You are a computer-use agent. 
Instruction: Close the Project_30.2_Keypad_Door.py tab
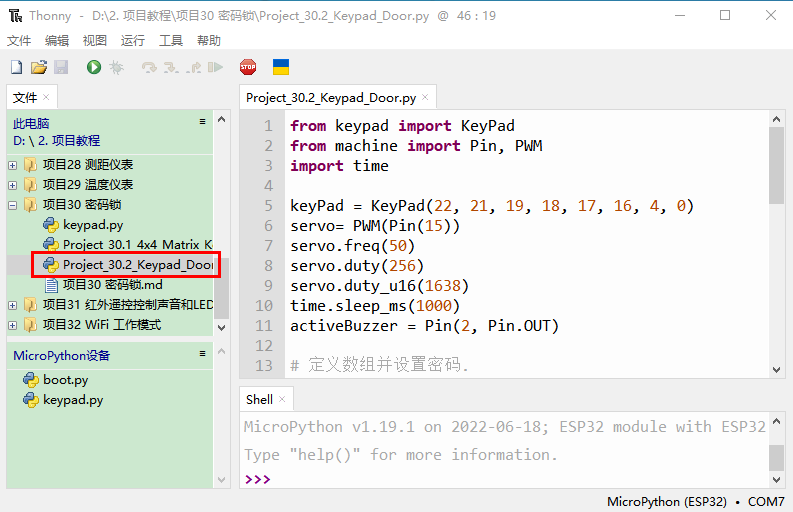(x=425, y=98)
